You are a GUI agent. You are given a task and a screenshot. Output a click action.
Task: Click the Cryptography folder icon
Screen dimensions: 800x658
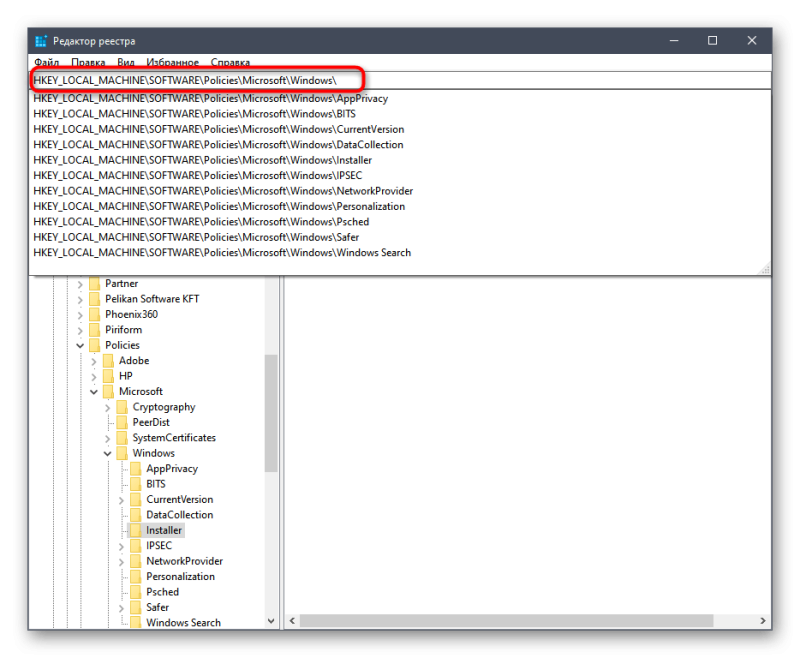(122, 407)
